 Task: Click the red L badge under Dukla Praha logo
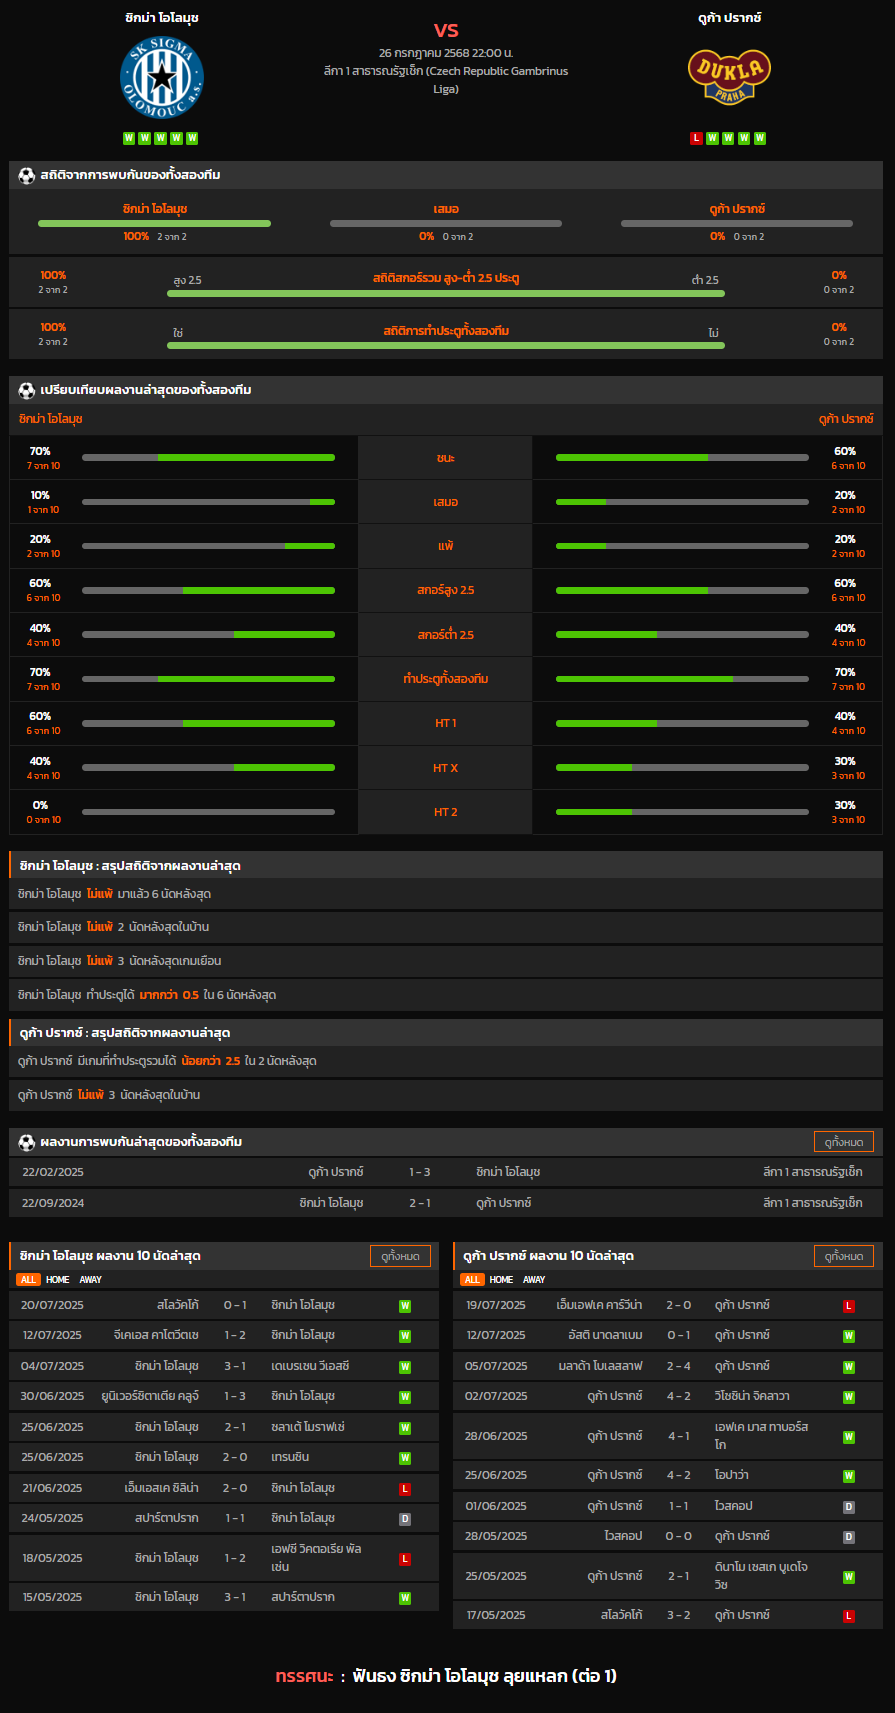[696, 138]
